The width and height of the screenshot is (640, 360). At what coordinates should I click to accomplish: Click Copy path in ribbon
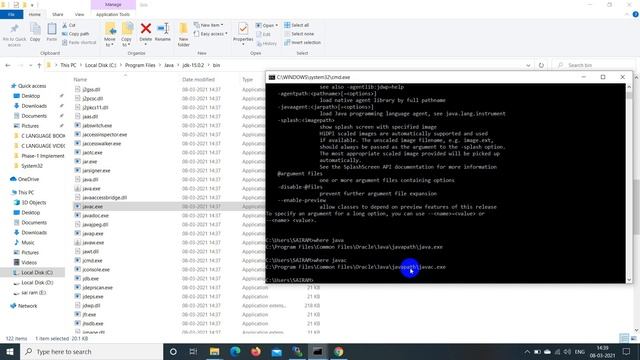point(76,34)
